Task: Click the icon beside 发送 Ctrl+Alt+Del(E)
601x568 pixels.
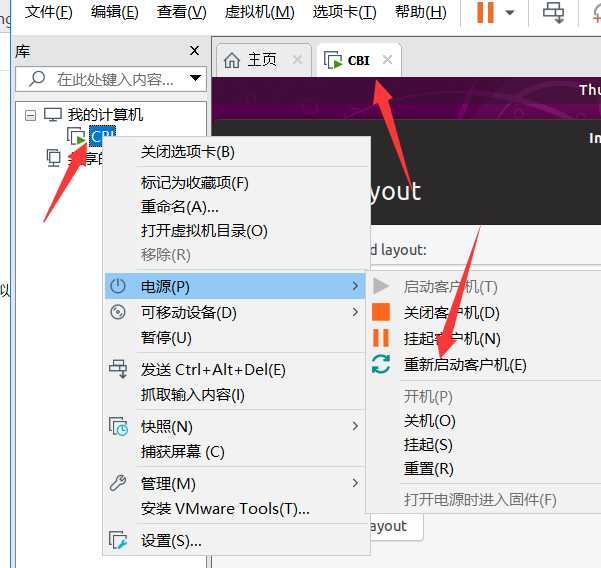Action: [x=118, y=369]
